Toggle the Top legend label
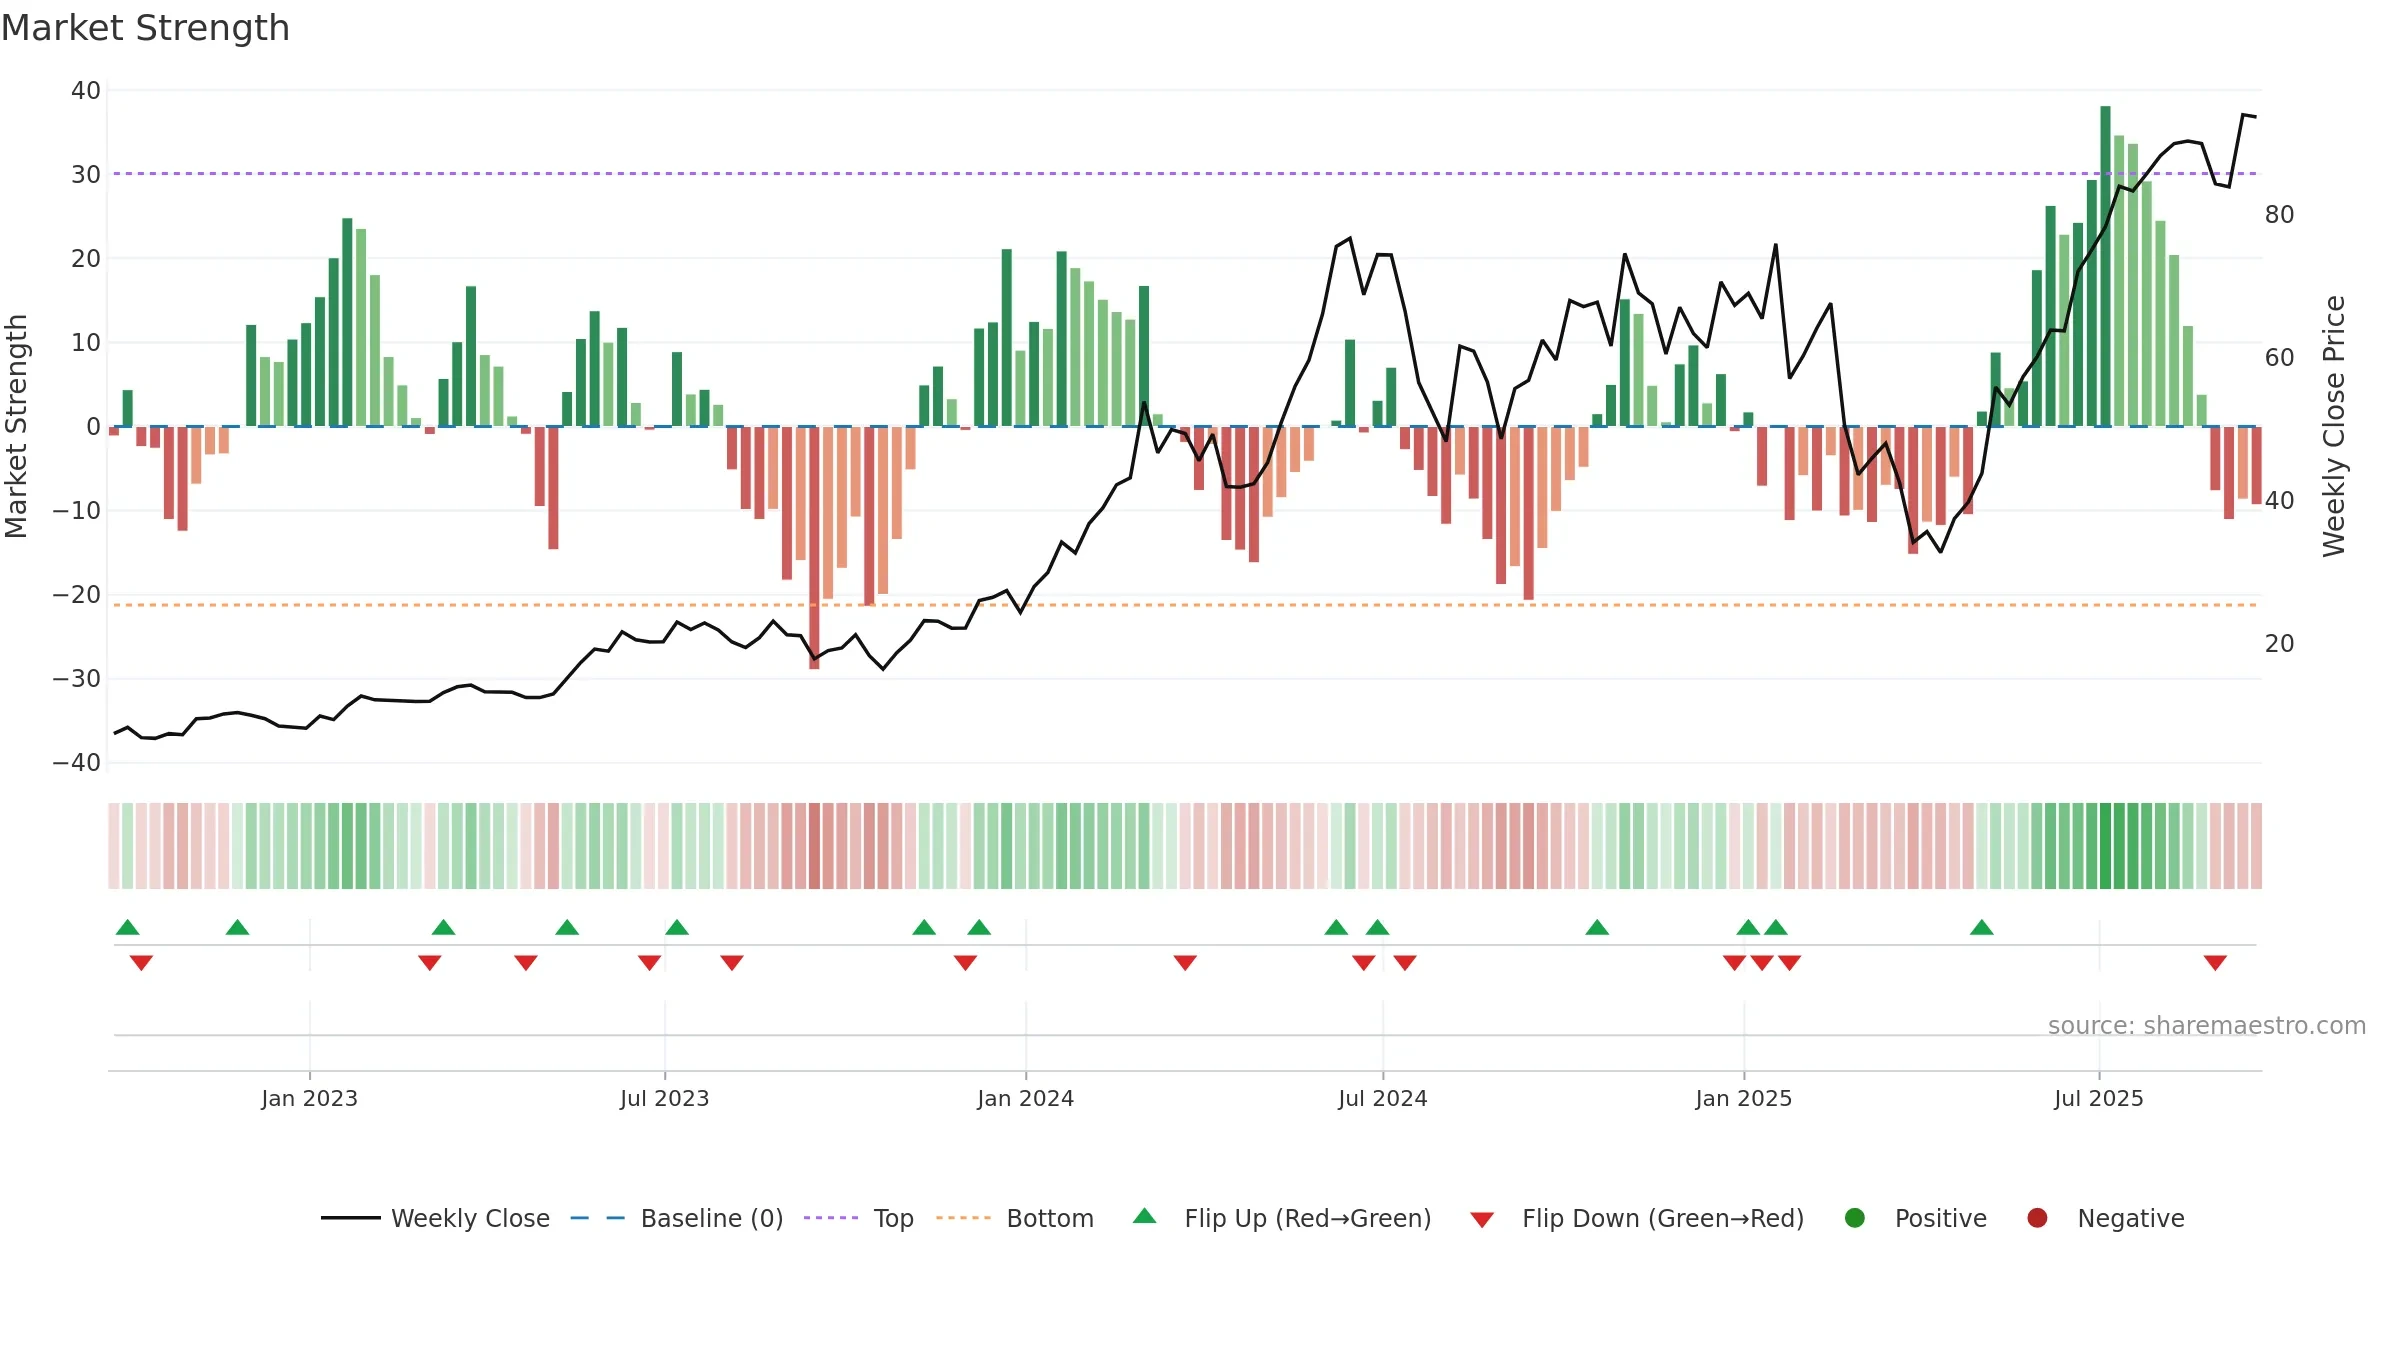This screenshot has width=2400, height=1350. tap(893, 1219)
